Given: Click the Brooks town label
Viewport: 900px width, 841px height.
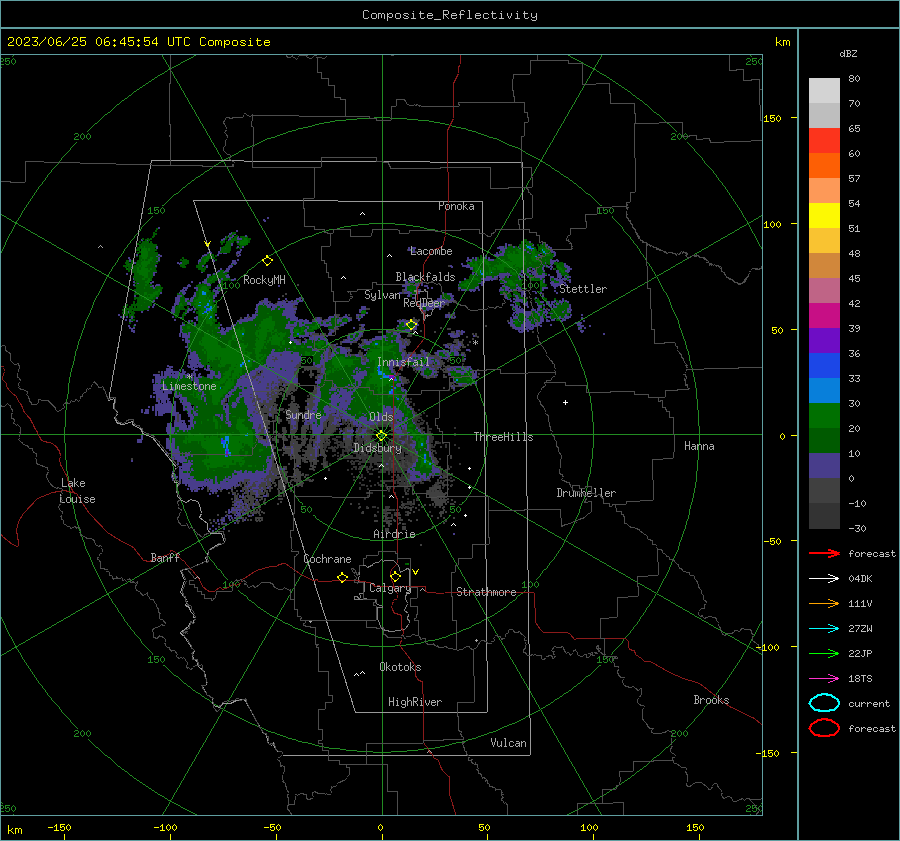Looking at the screenshot, I should click(x=711, y=700).
